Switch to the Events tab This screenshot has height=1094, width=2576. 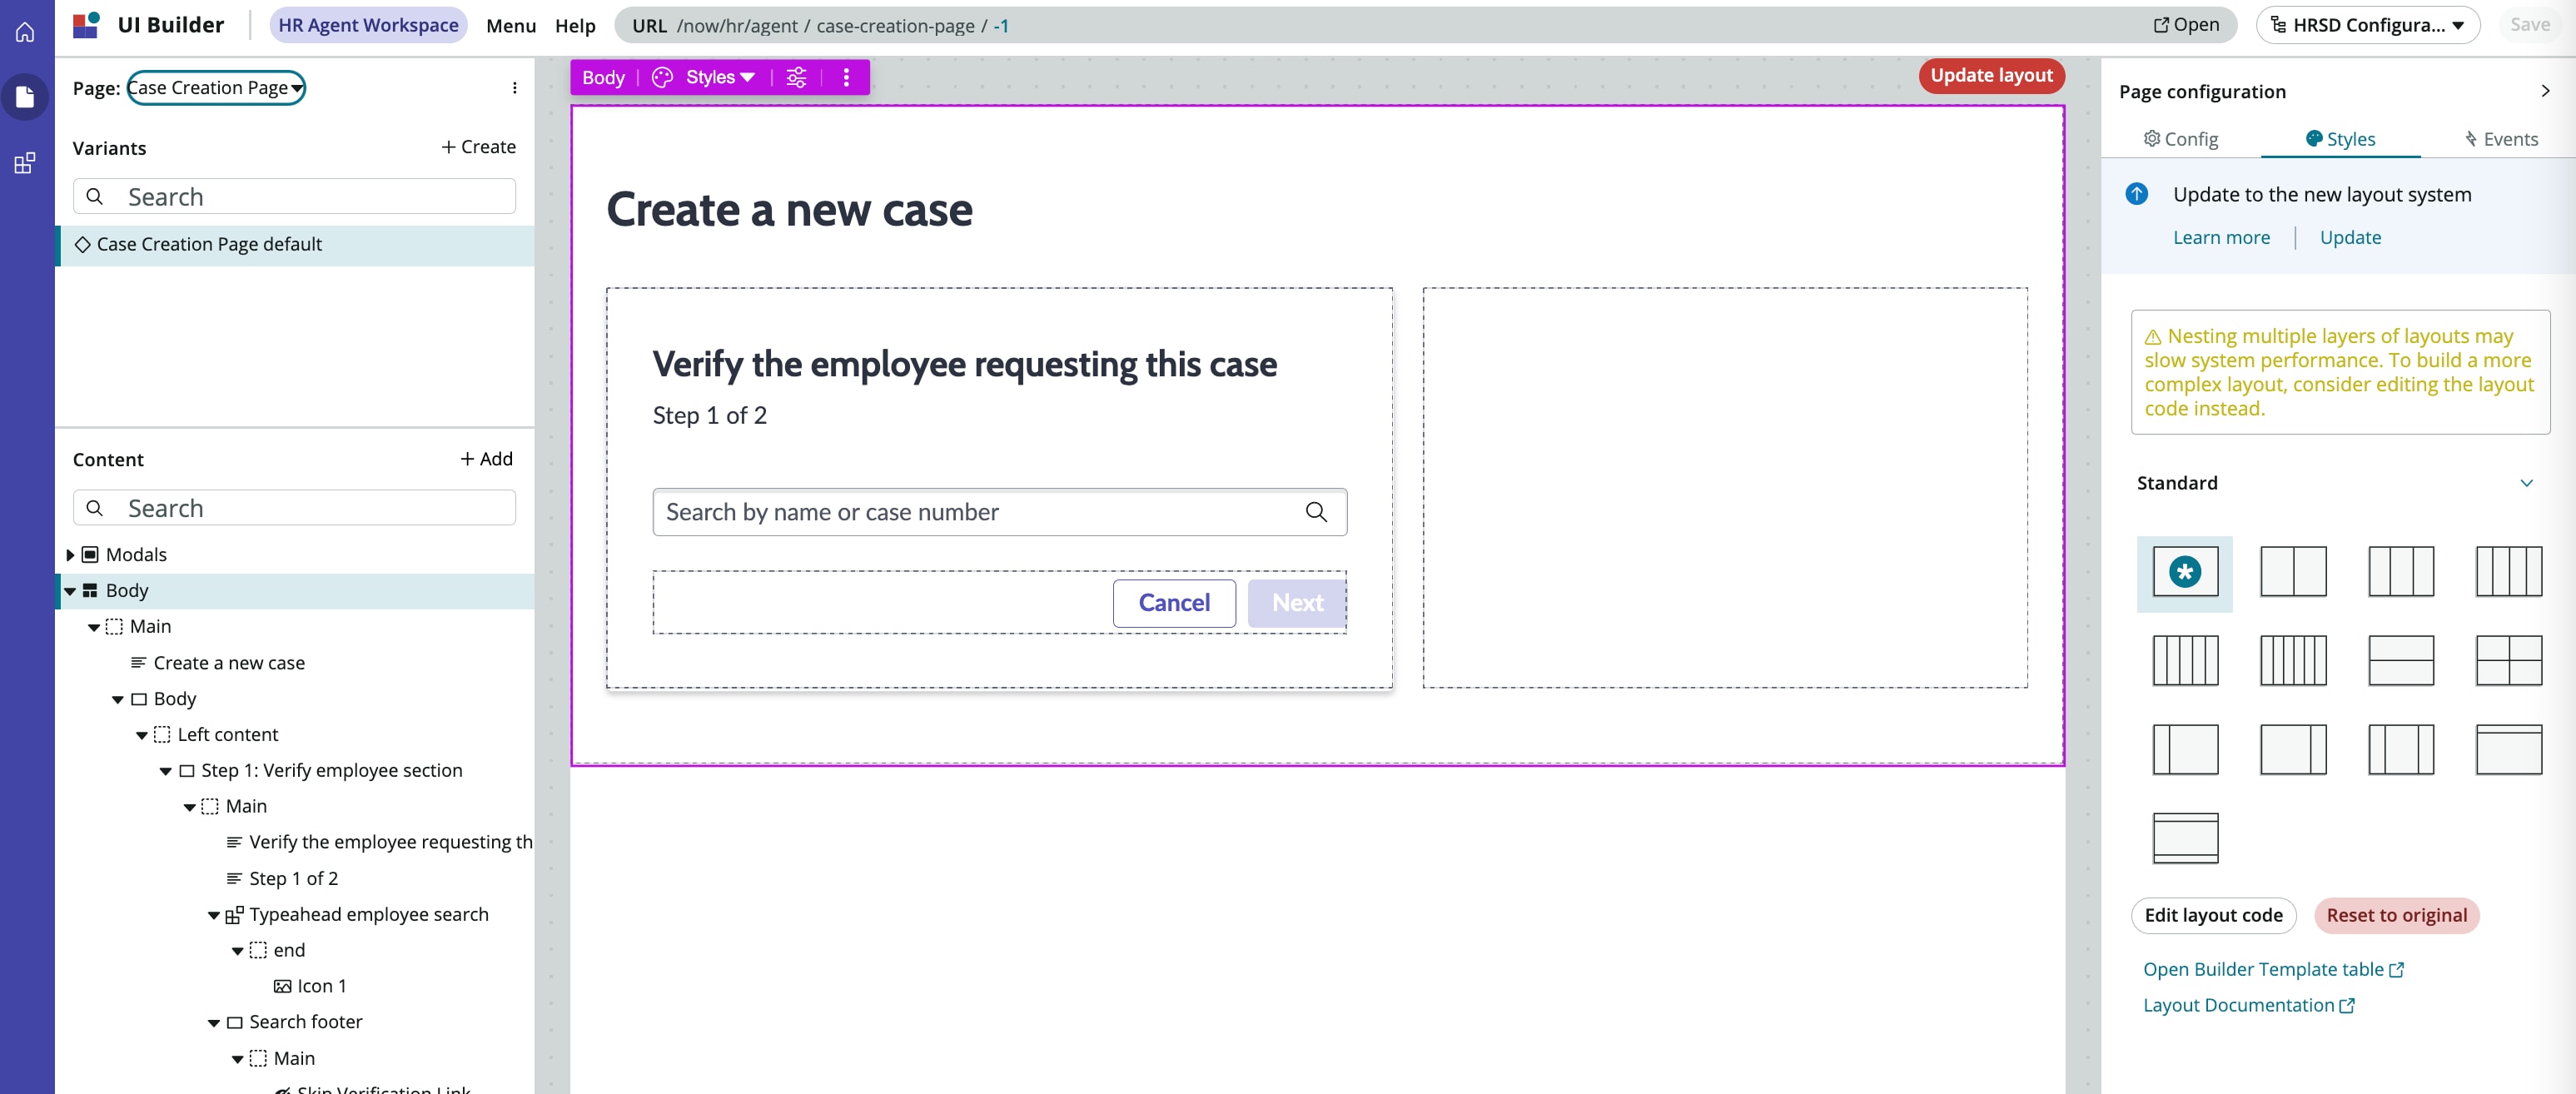(2500, 139)
